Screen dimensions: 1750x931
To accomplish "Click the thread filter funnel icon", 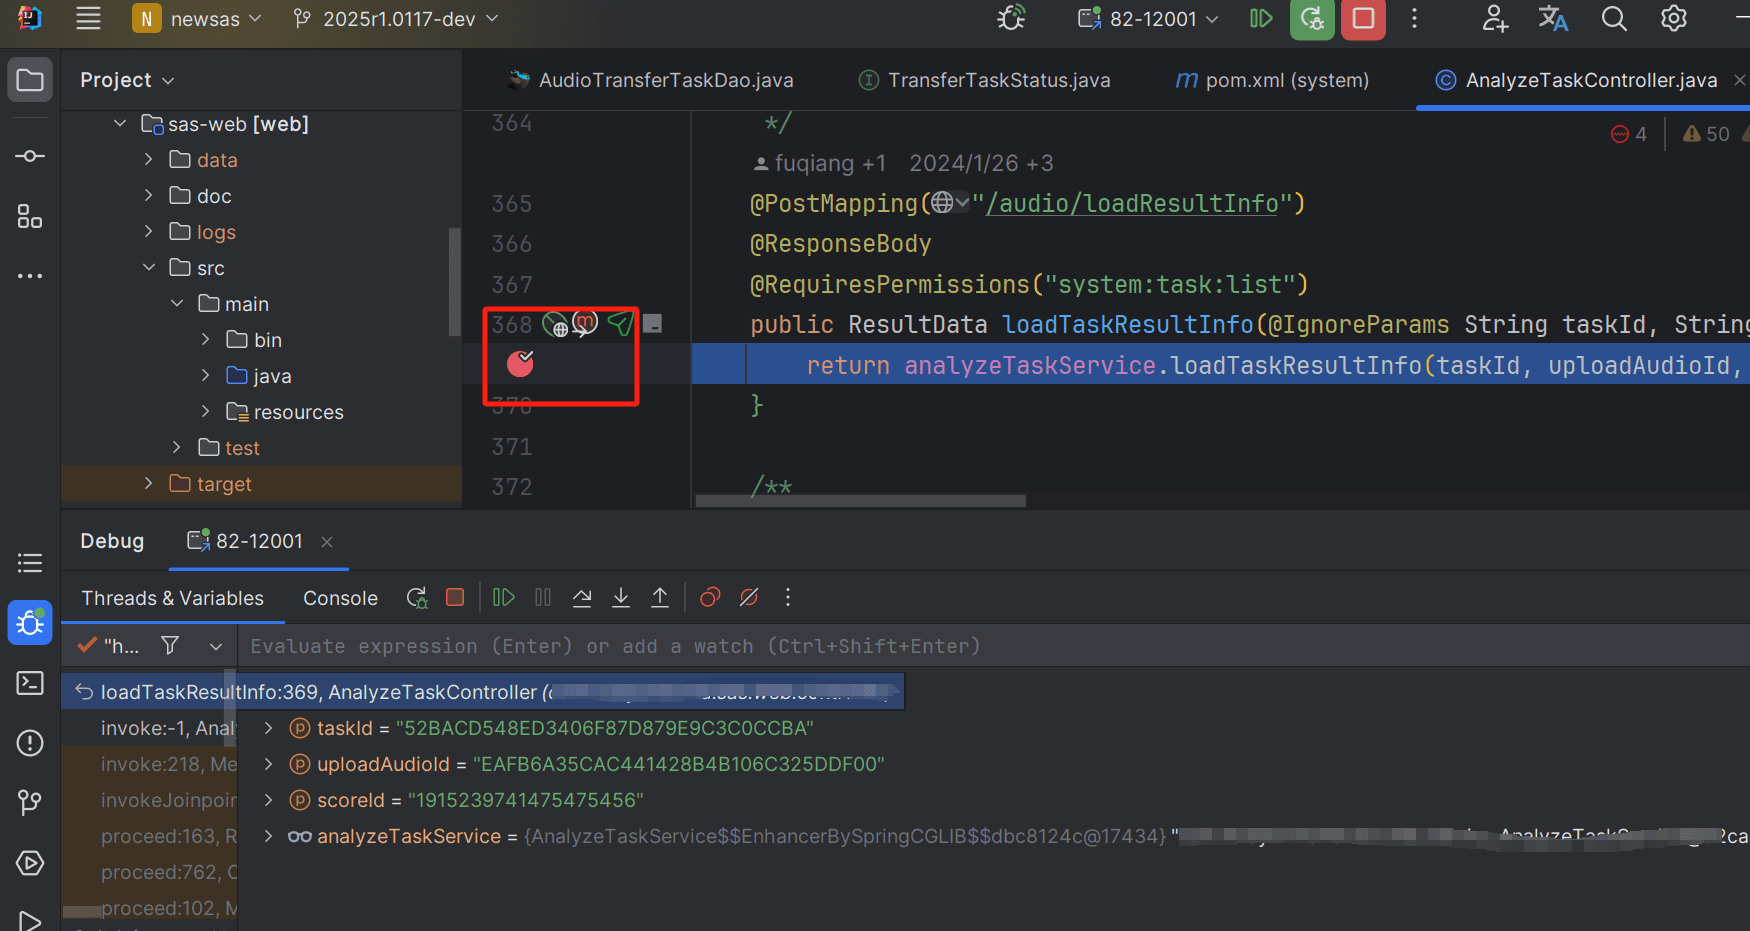I will [170, 646].
